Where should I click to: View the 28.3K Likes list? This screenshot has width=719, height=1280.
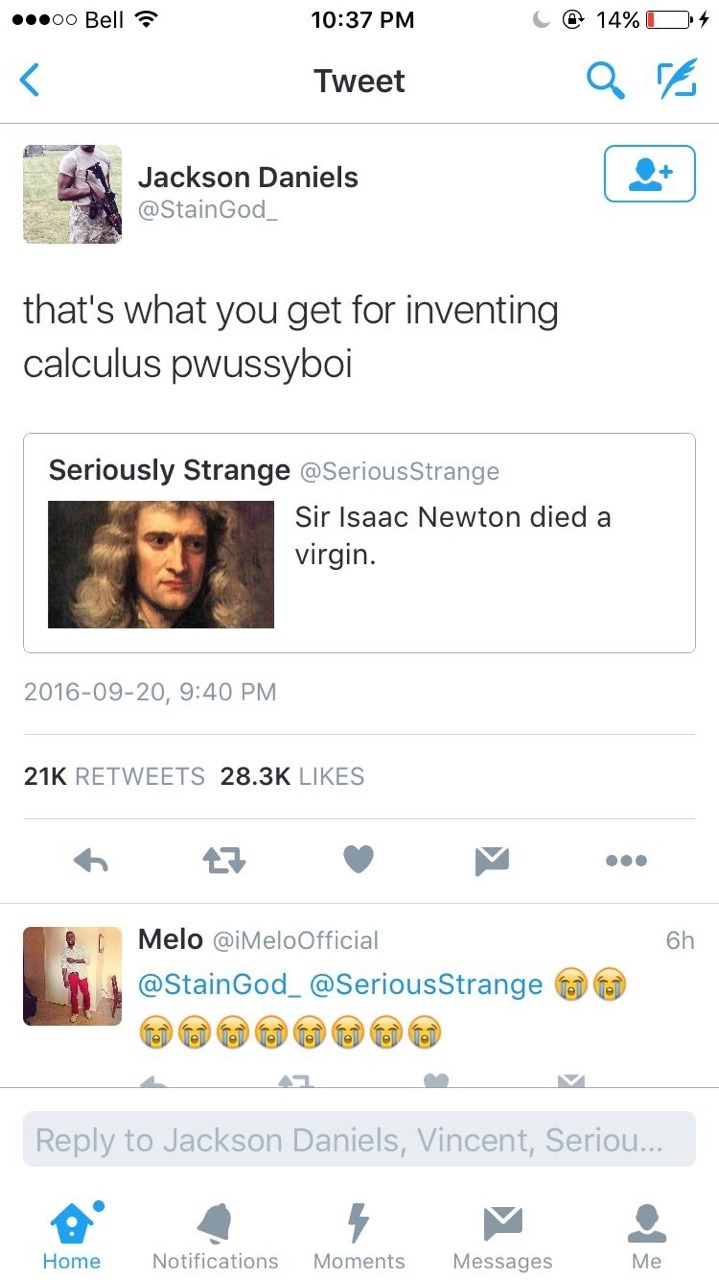click(x=292, y=776)
